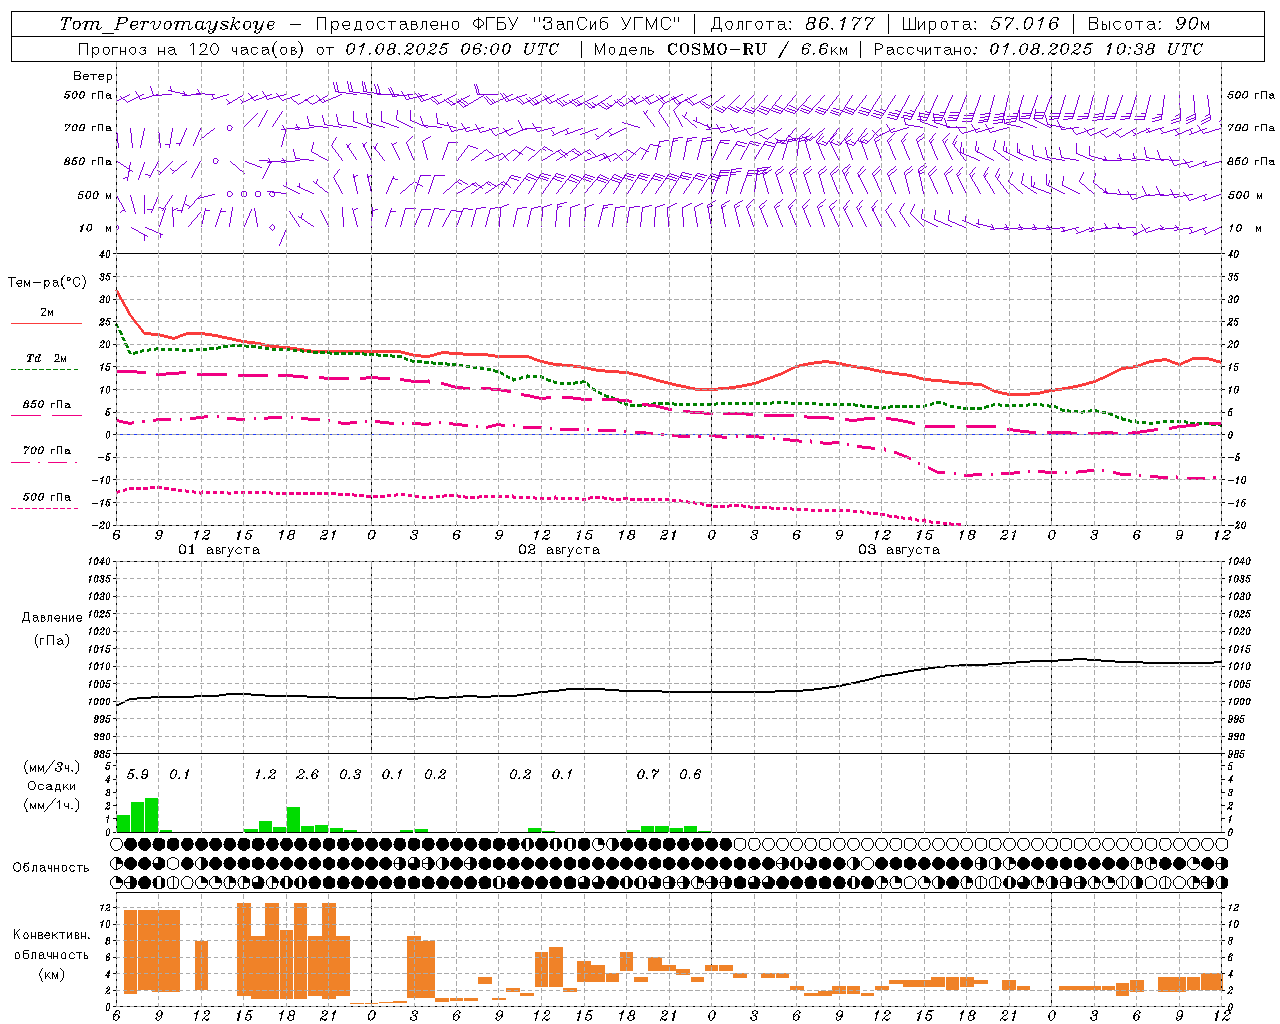Click the 'Высота: 90м' elevation value

pos(1148,24)
